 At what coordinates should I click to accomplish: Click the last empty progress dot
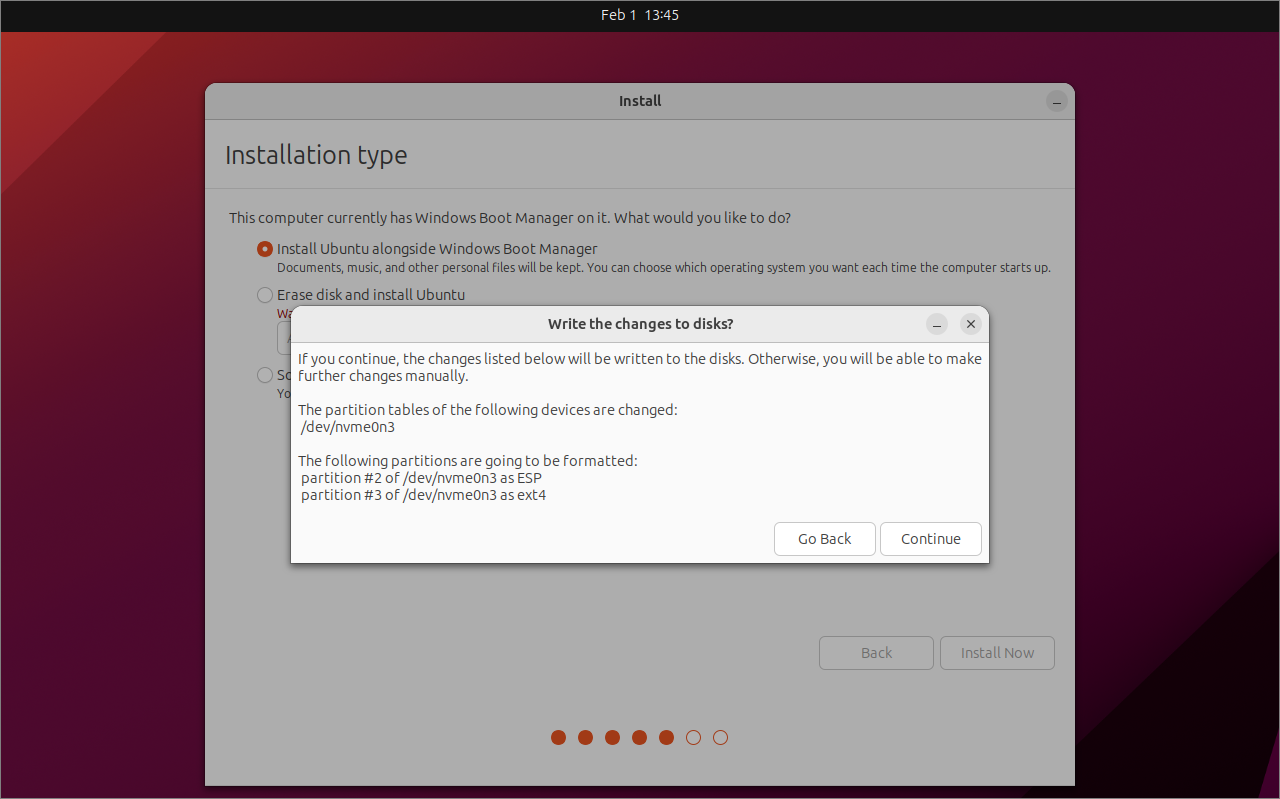click(x=720, y=738)
